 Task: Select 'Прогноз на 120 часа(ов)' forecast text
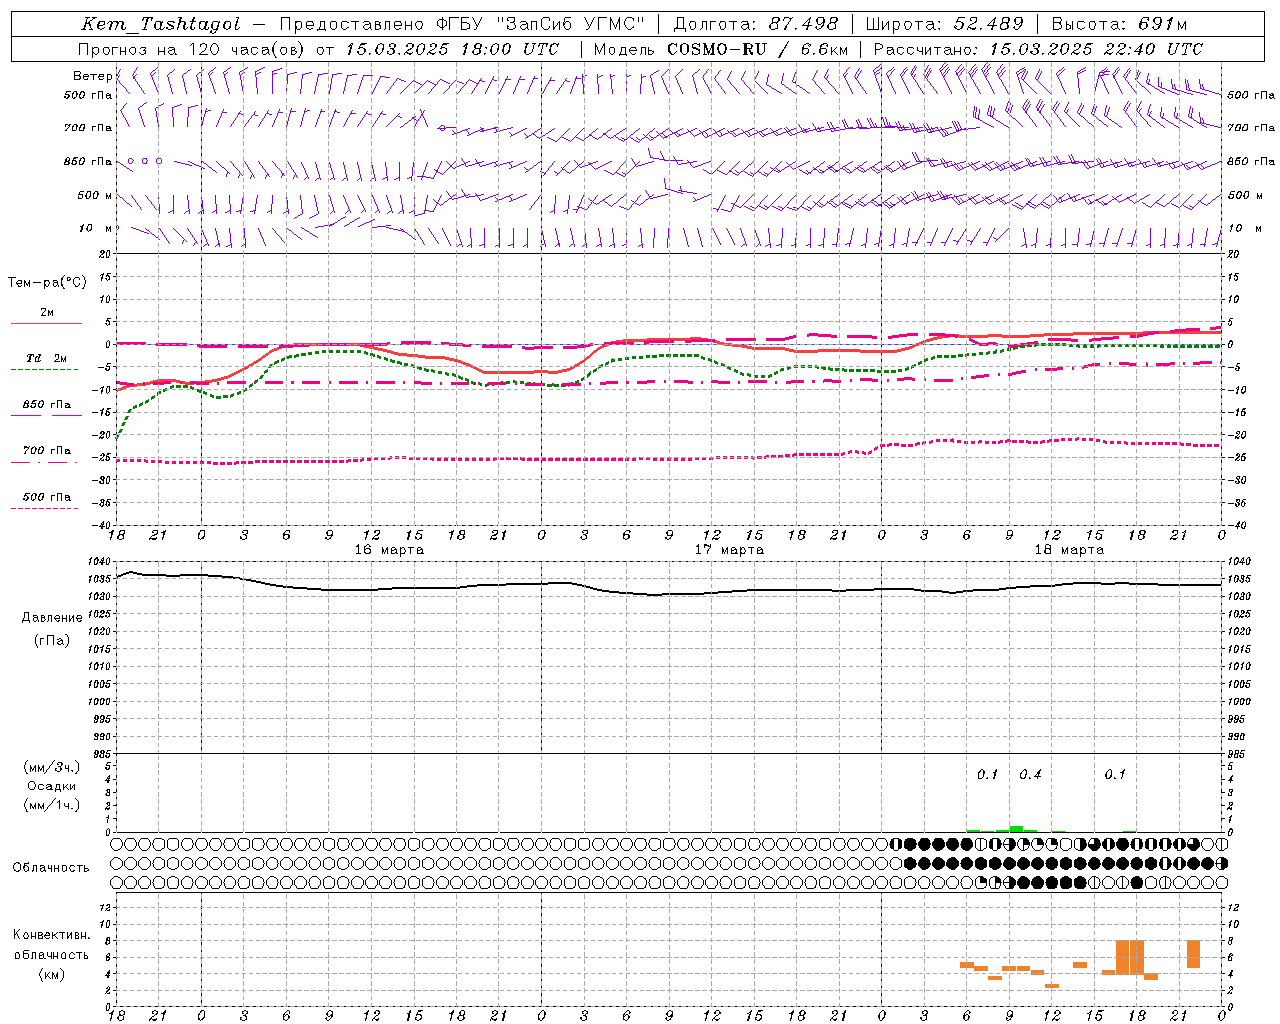tap(192, 49)
